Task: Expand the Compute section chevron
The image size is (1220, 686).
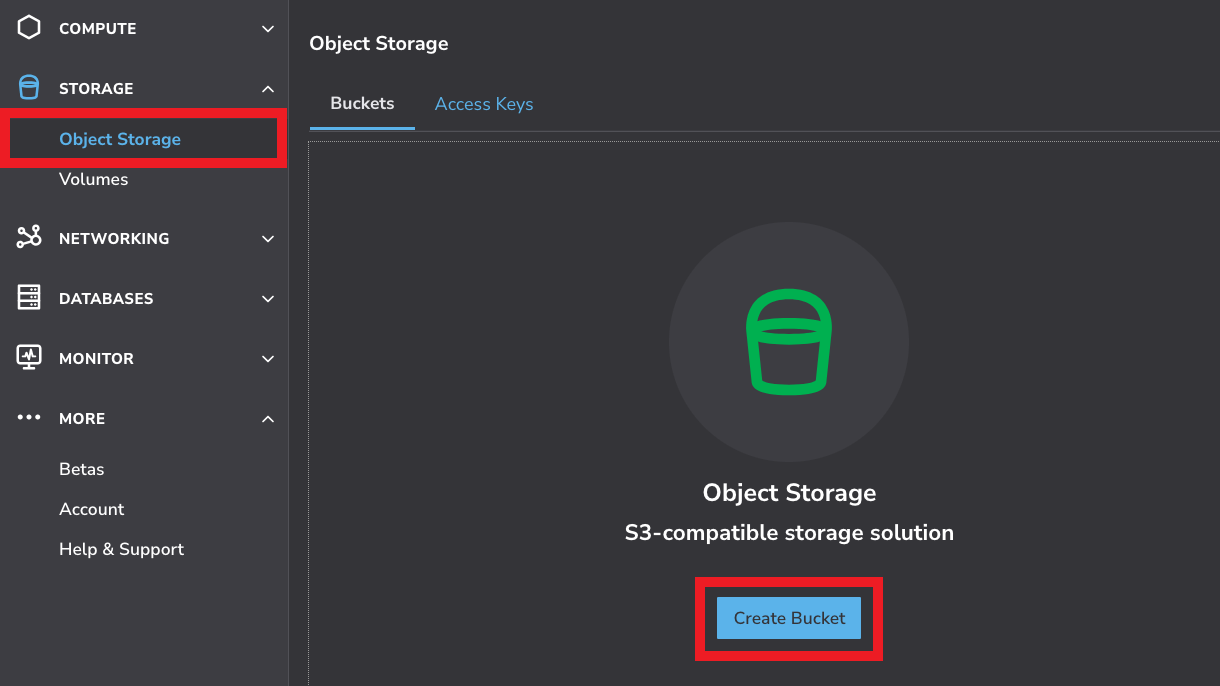Action: pos(268,29)
